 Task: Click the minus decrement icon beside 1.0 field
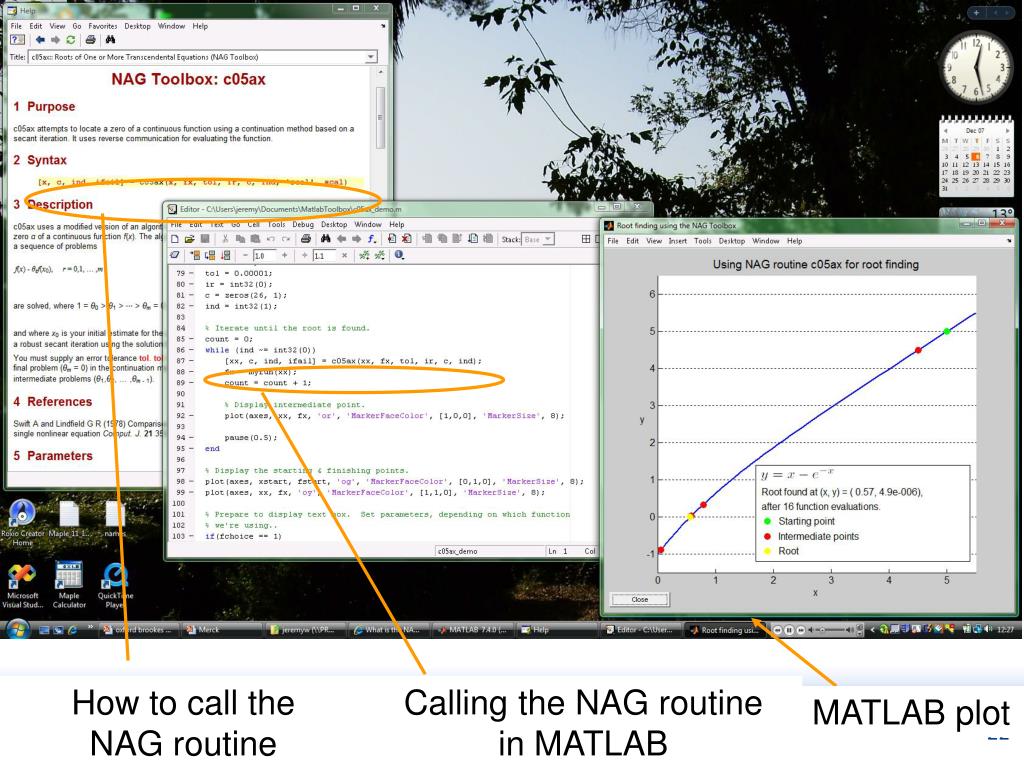click(245, 255)
